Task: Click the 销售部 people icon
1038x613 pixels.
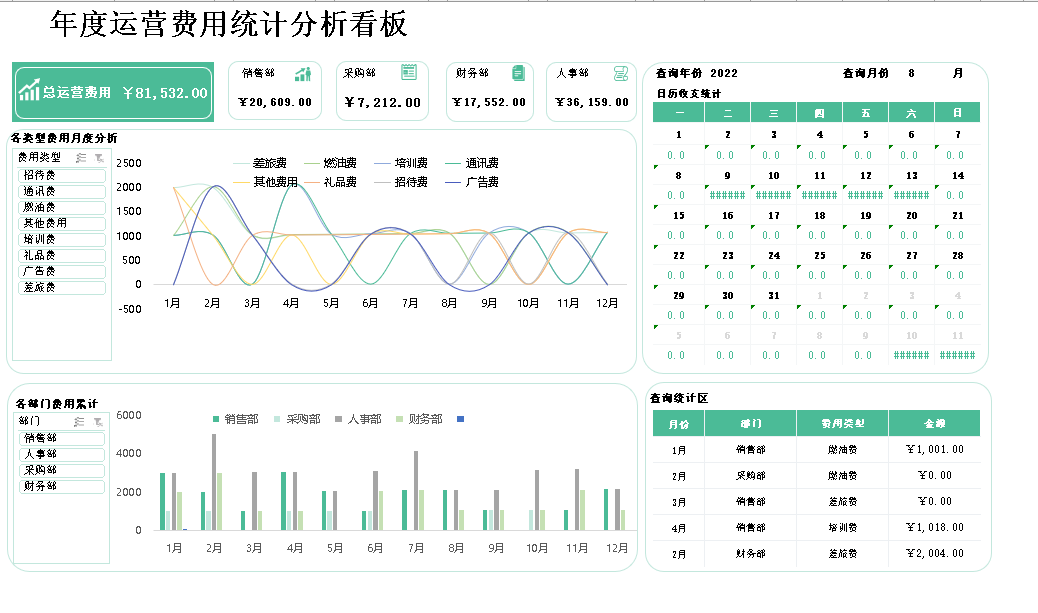Action: pos(303,73)
